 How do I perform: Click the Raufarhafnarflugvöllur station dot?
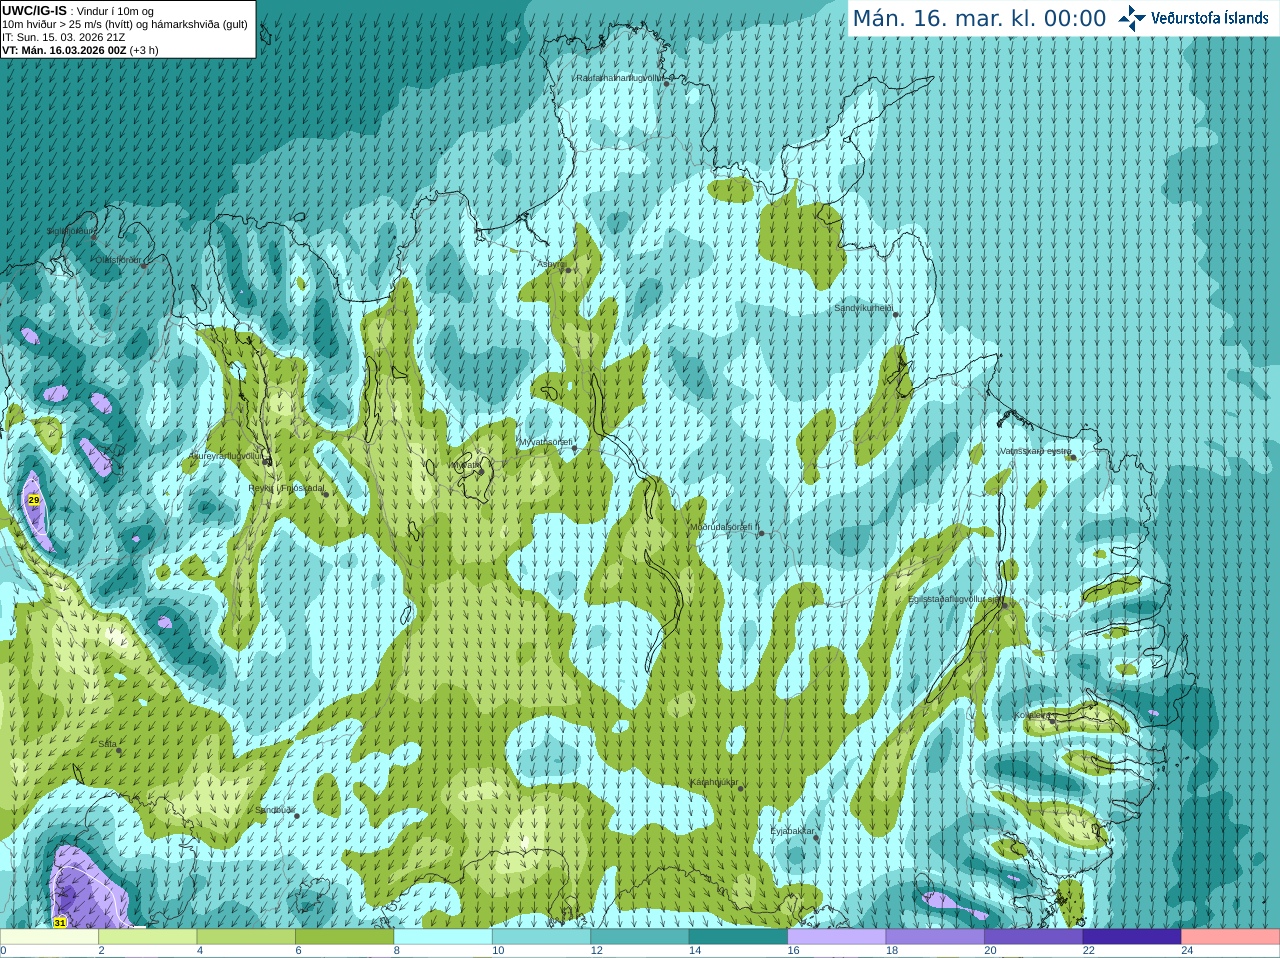(x=666, y=83)
